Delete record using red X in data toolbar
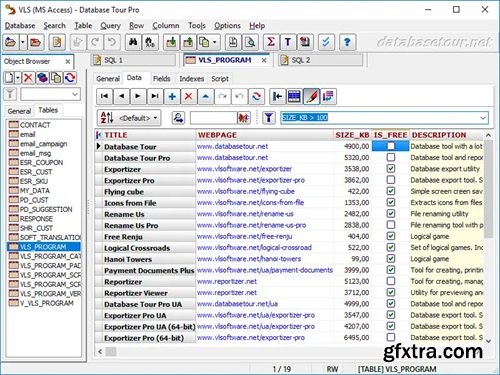The height and width of the screenshot is (375, 500). (x=189, y=96)
